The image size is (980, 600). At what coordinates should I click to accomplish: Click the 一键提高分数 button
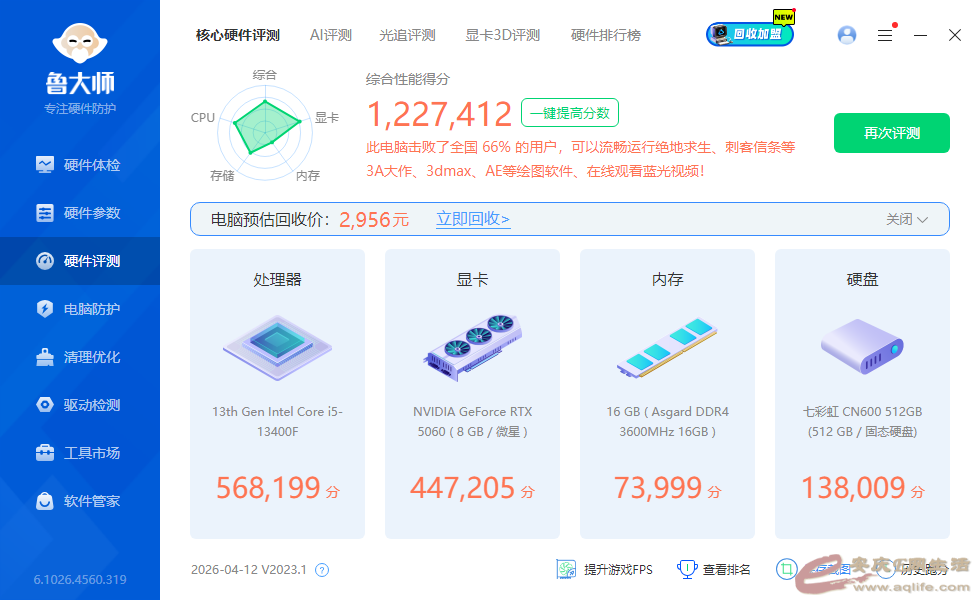569,113
